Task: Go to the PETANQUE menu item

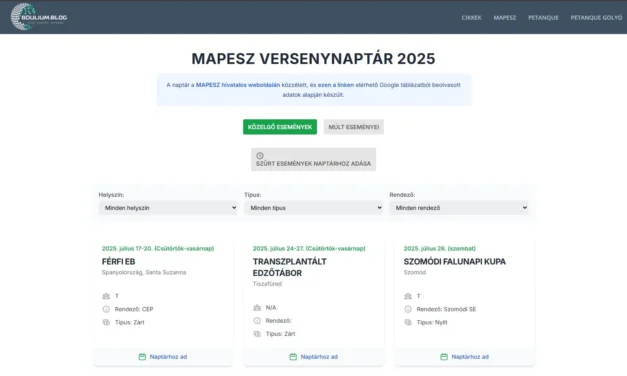Action: (x=543, y=18)
